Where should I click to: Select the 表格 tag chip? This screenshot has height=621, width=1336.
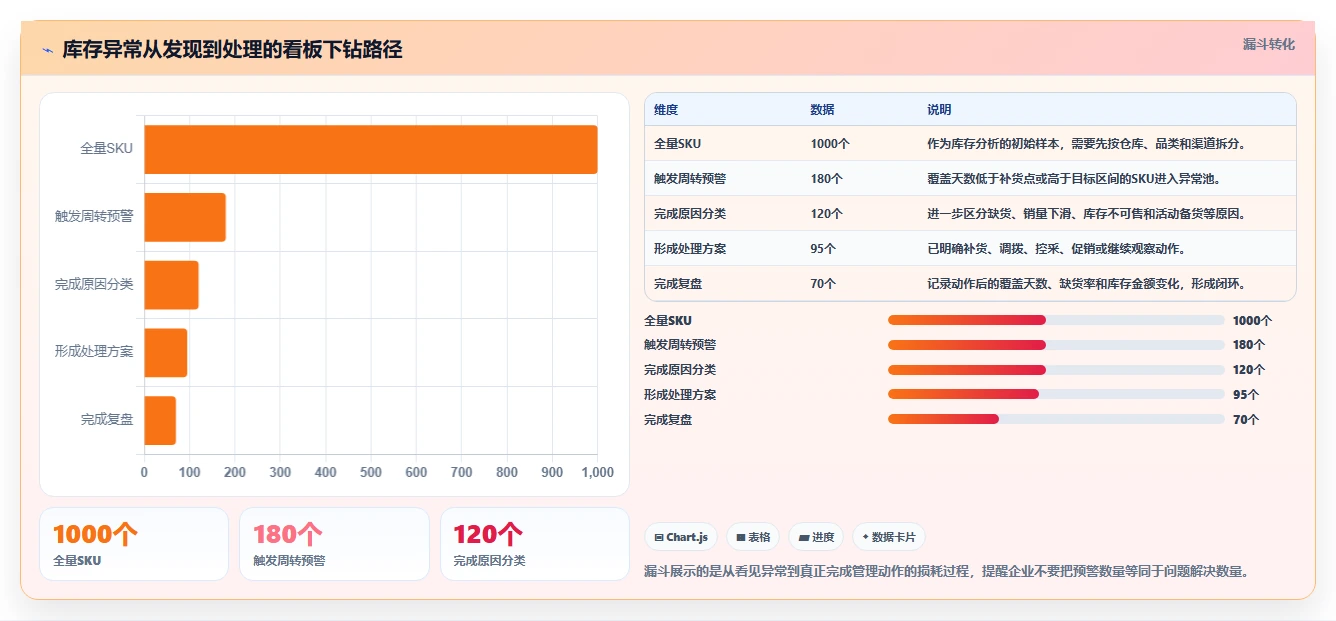pos(753,537)
